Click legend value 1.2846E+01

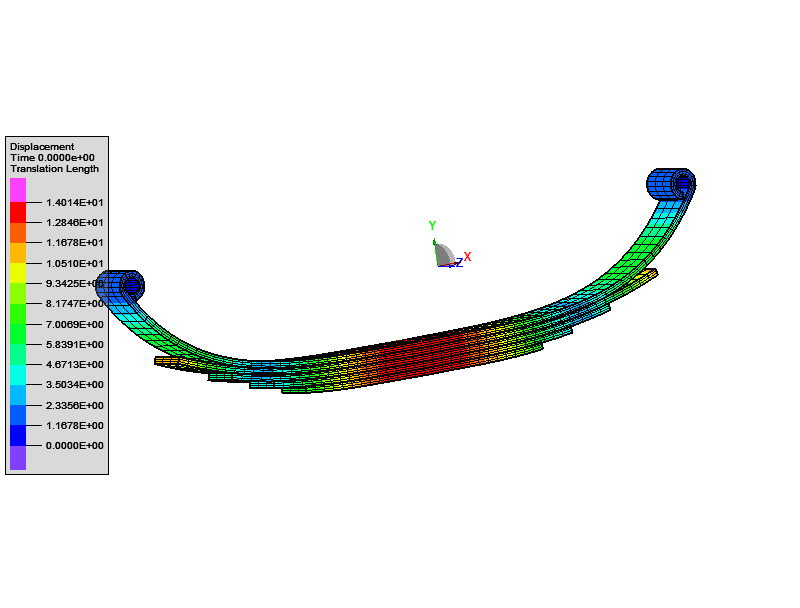click(74, 222)
